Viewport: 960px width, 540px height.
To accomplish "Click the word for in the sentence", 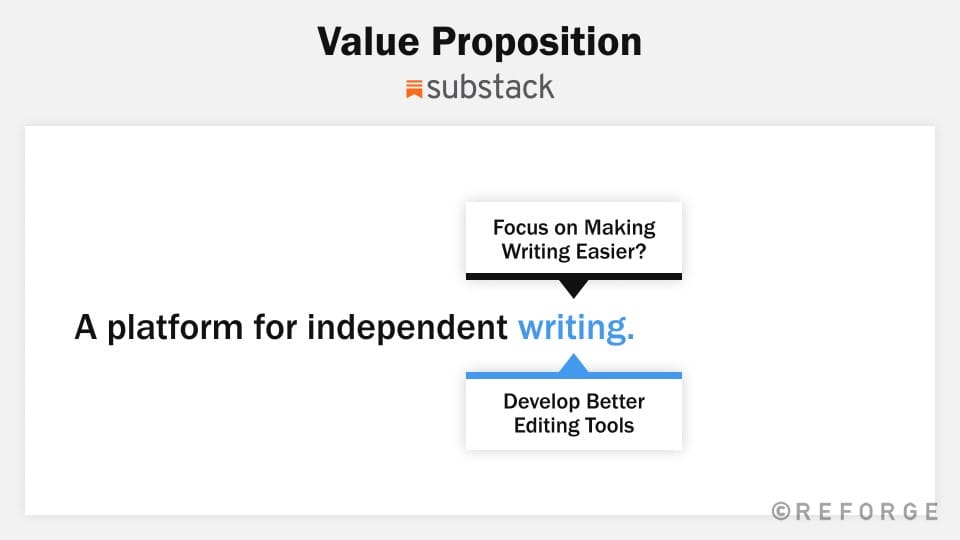I will 275,327.
